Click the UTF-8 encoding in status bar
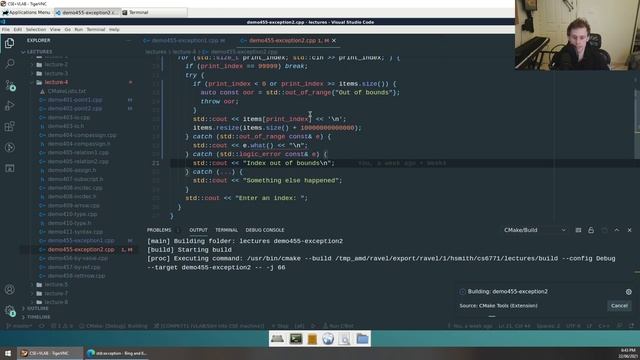The width and height of the screenshot is (640, 360). pos(573,326)
